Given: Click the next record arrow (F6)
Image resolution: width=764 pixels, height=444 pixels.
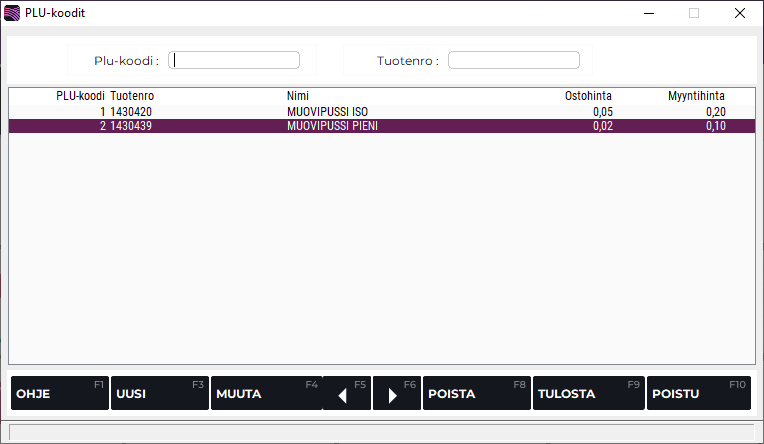Looking at the screenshot, I should [x=397, y=394].
